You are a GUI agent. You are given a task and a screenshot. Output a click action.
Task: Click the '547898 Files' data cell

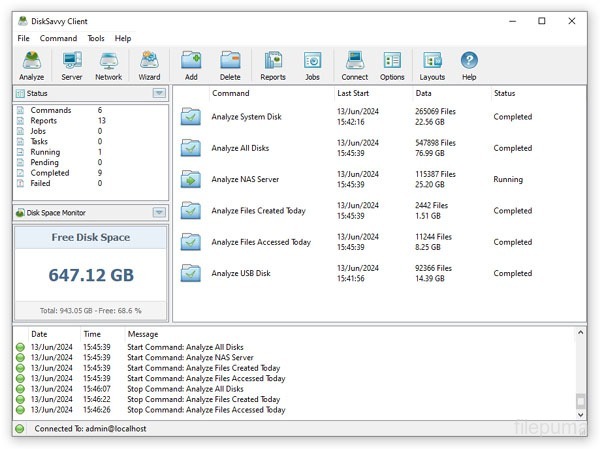click(x=435, y=143)
